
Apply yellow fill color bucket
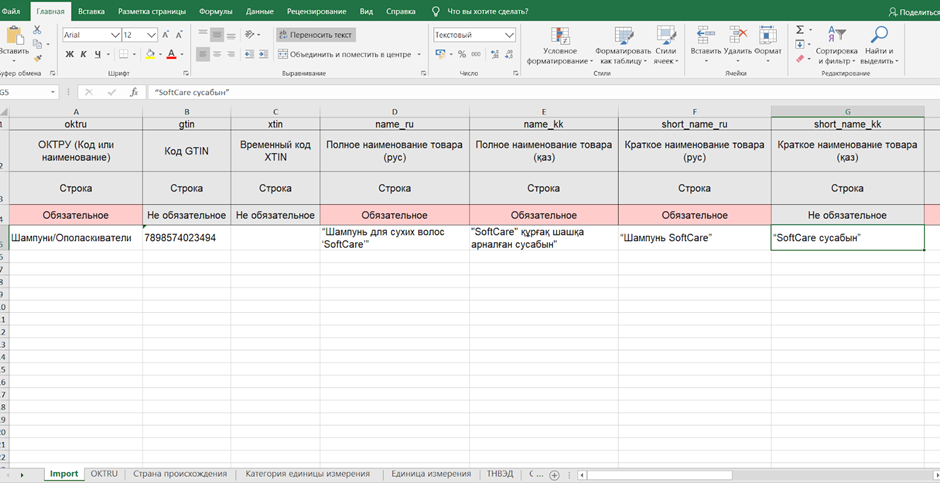(x=150, y=55)
